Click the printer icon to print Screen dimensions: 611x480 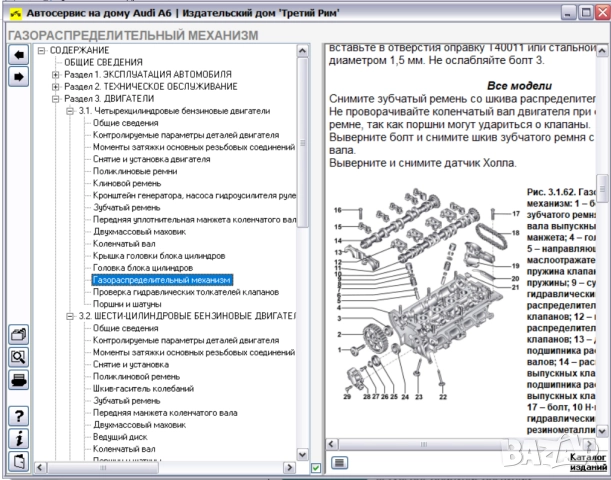(17, 380)
